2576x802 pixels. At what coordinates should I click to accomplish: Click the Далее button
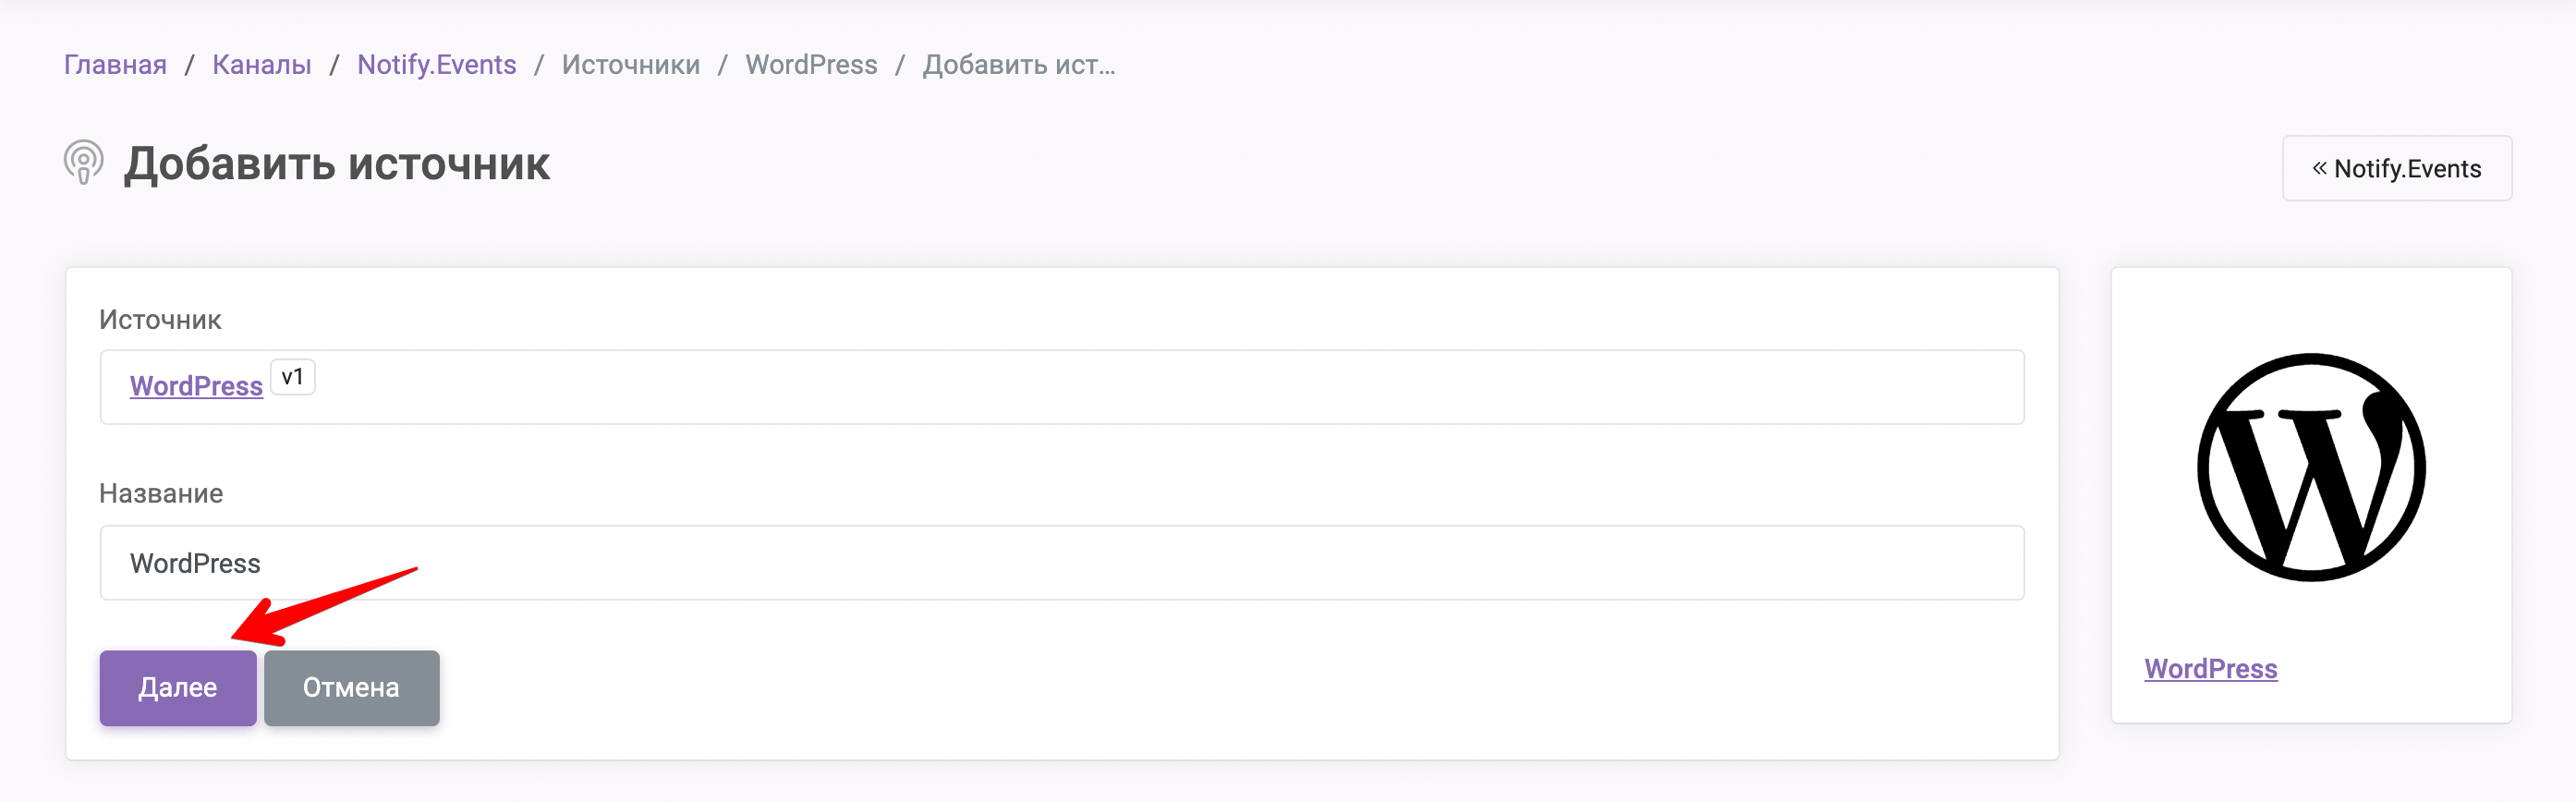tap(178, 688)
